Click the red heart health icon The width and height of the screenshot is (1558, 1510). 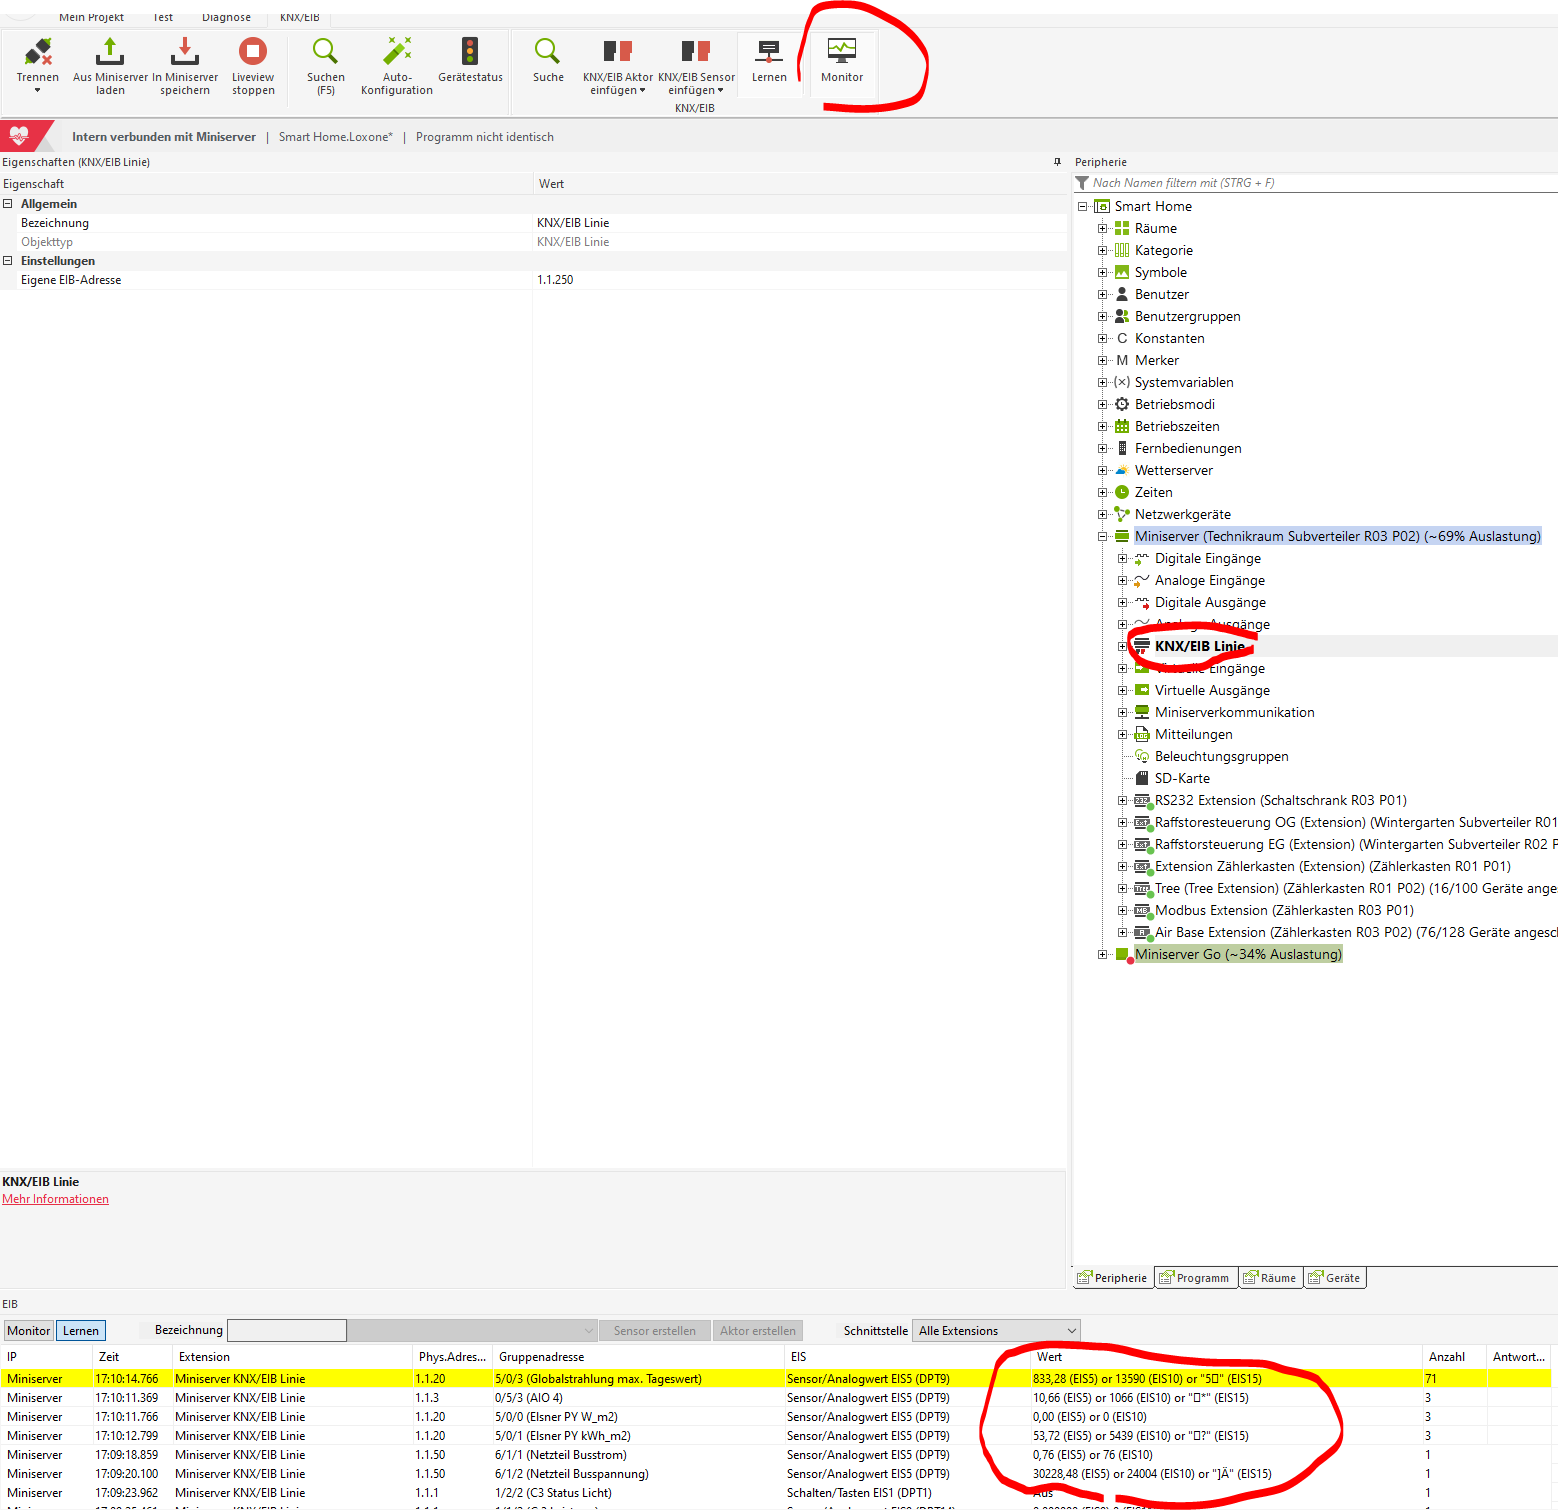19,136
